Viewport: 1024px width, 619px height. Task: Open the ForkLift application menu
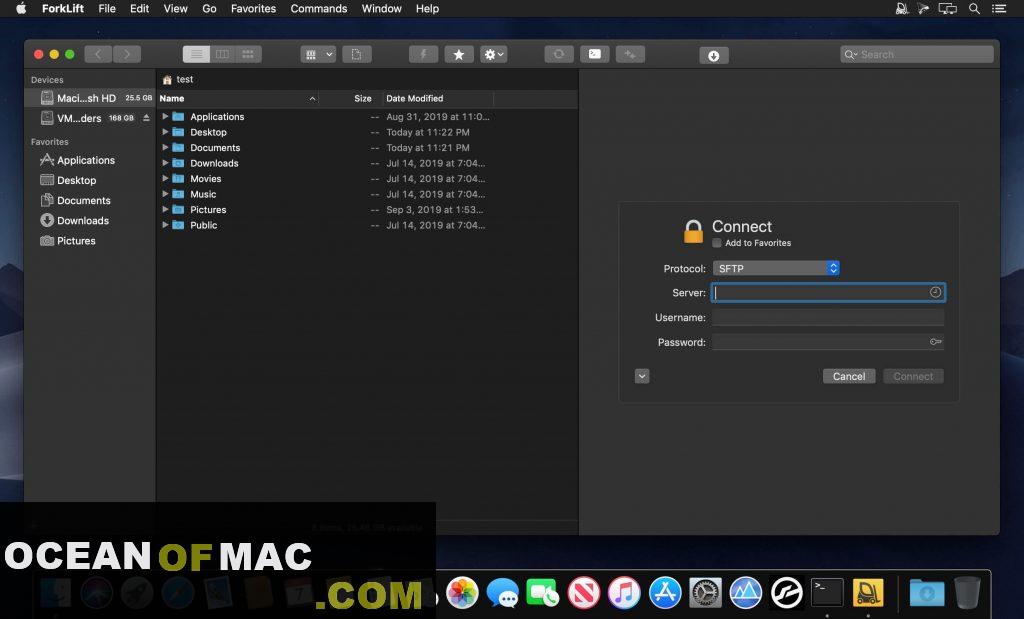pyautogui.click(x=63, y=8)
